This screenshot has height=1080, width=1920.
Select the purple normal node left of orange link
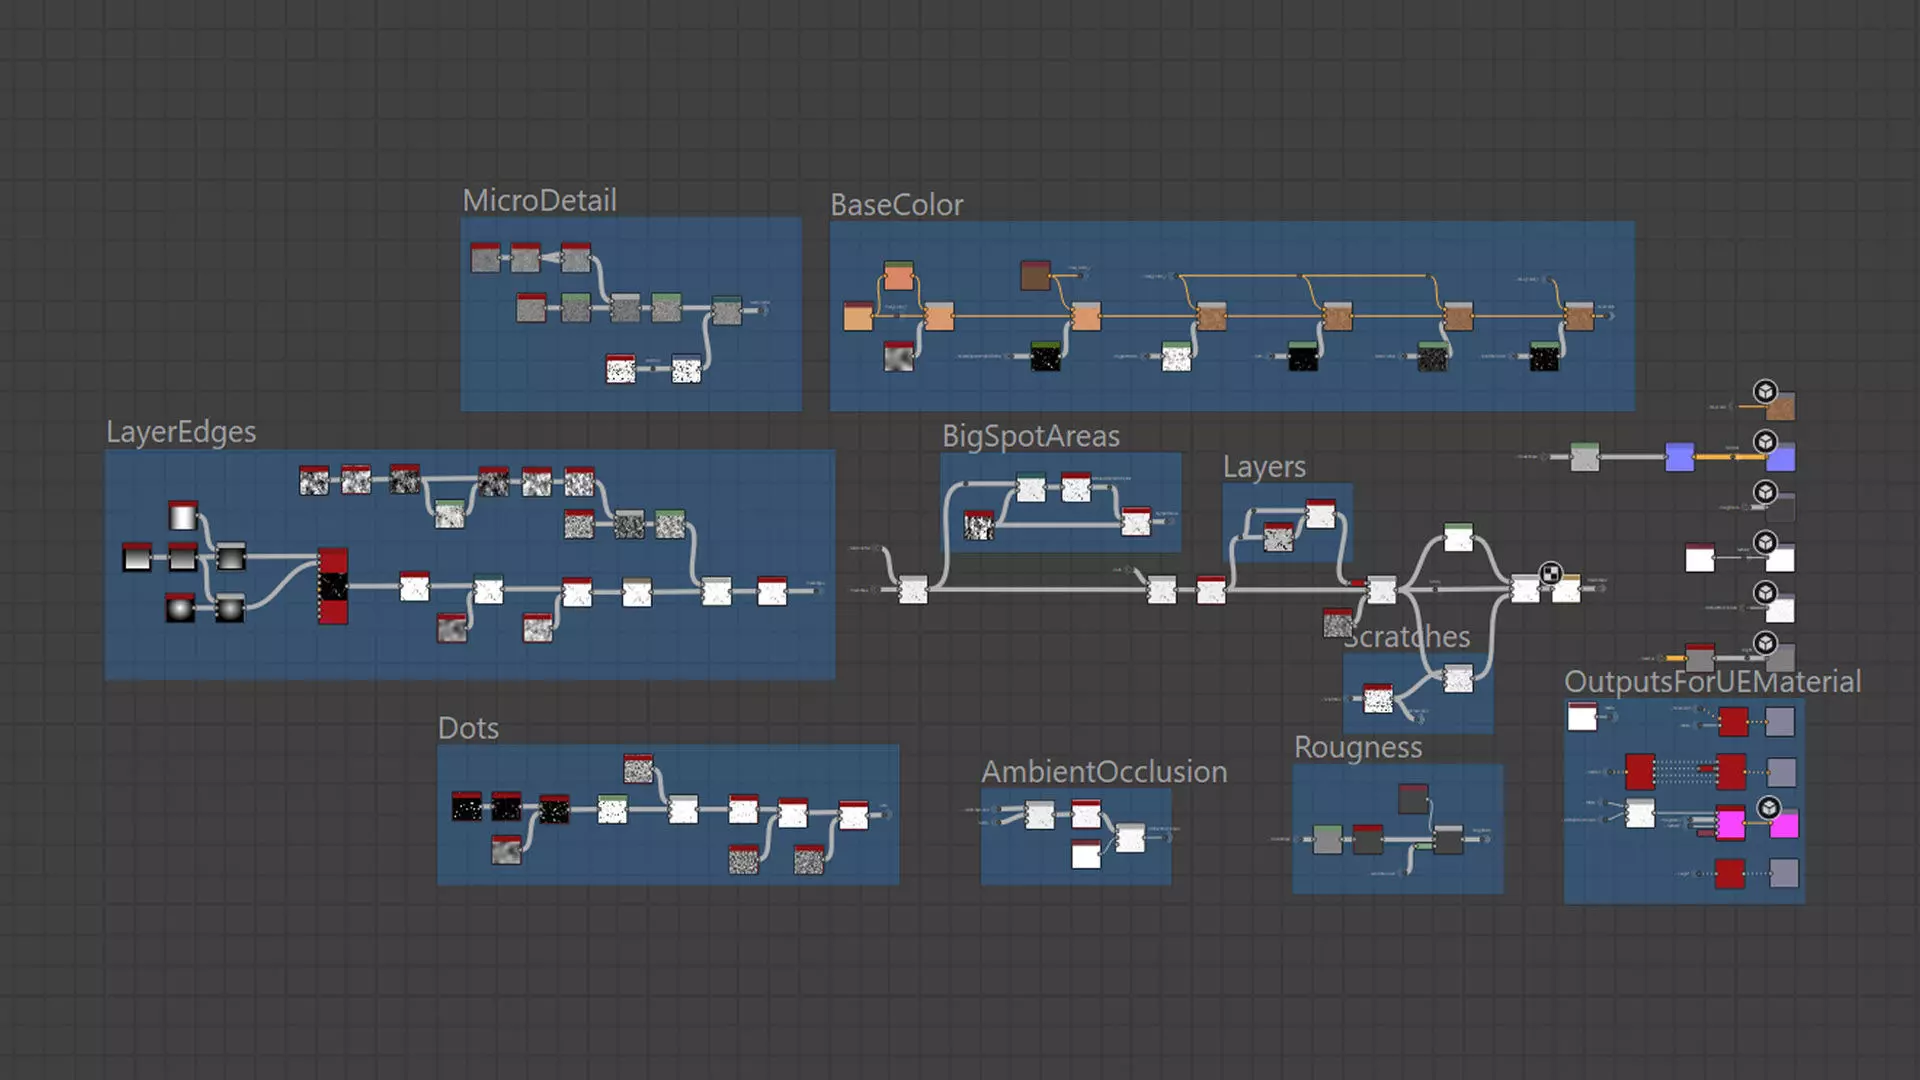pos(1679,457)
